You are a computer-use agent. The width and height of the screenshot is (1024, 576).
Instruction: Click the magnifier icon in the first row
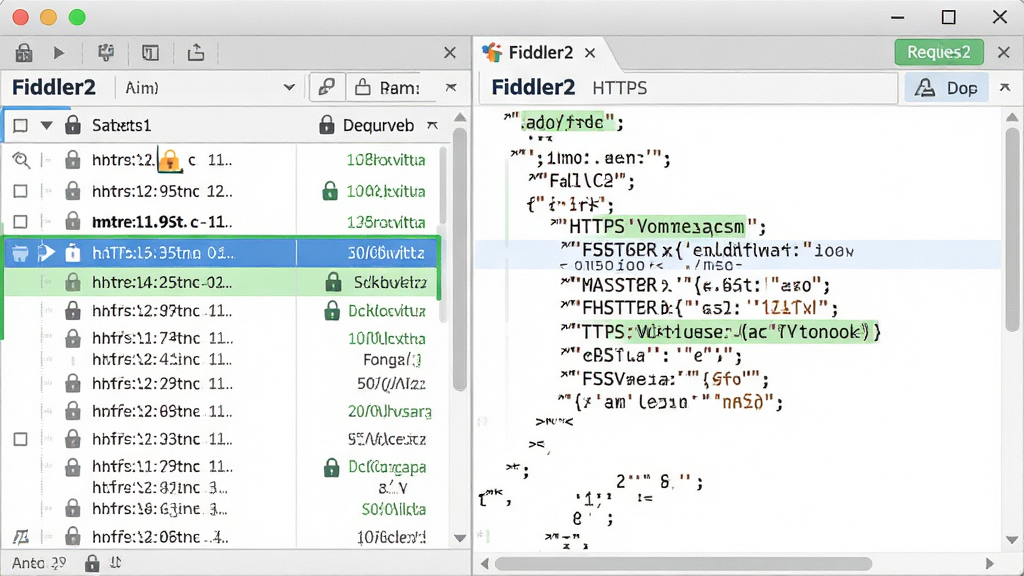21,160
